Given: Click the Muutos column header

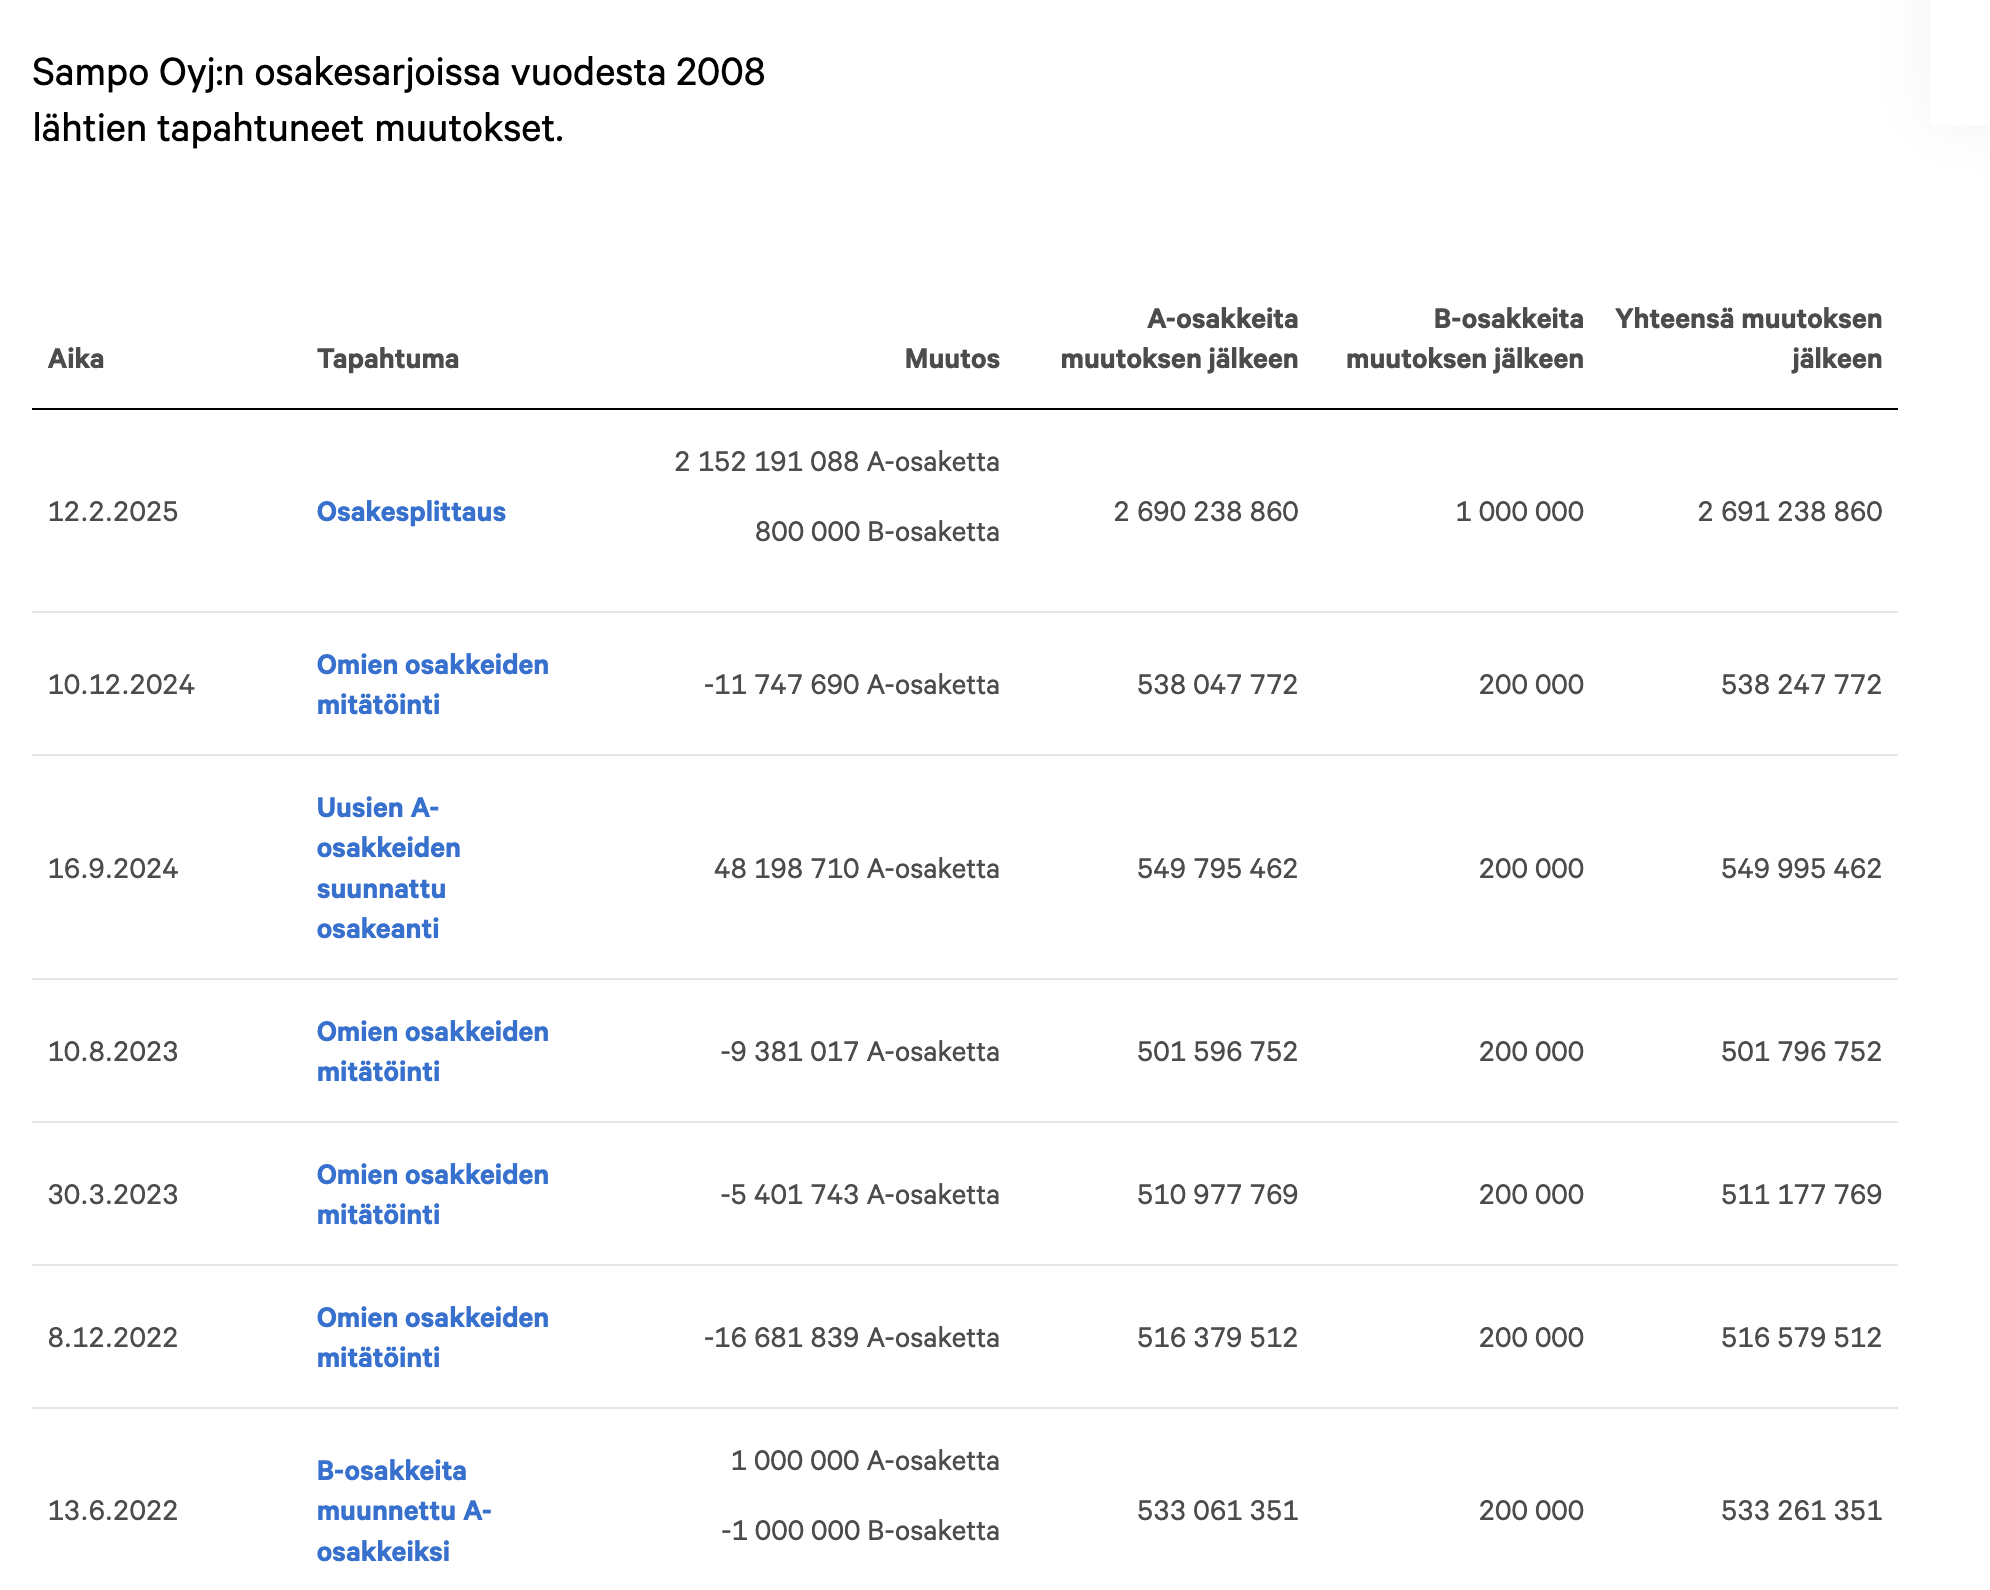Looking at the screenshot, I should click(x=951, y=359).
